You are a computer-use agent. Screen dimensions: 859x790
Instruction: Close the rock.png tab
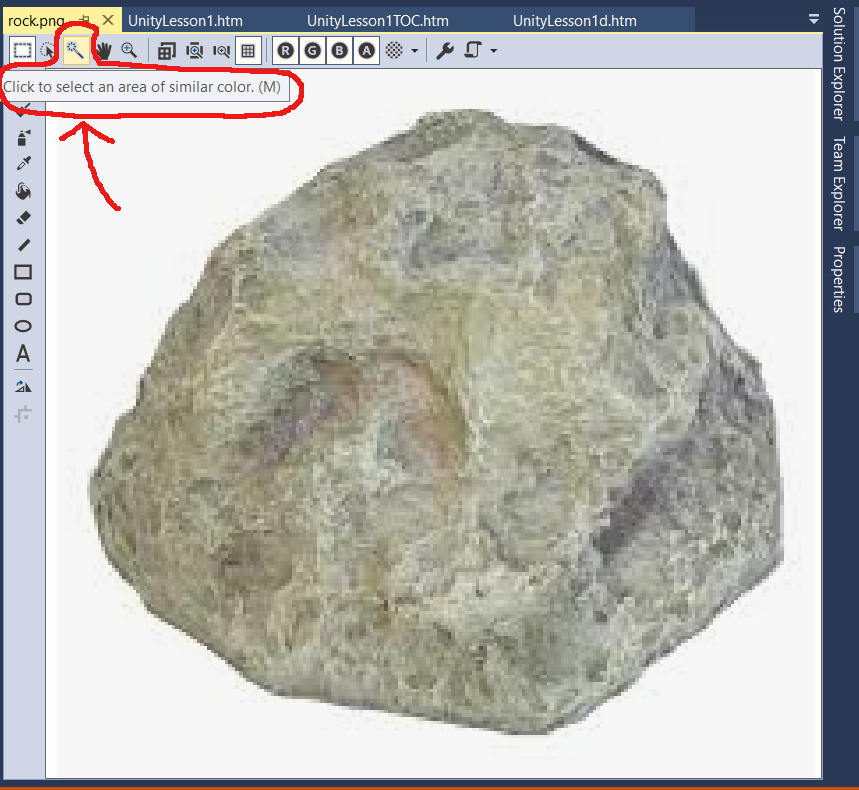coord(108,20)
